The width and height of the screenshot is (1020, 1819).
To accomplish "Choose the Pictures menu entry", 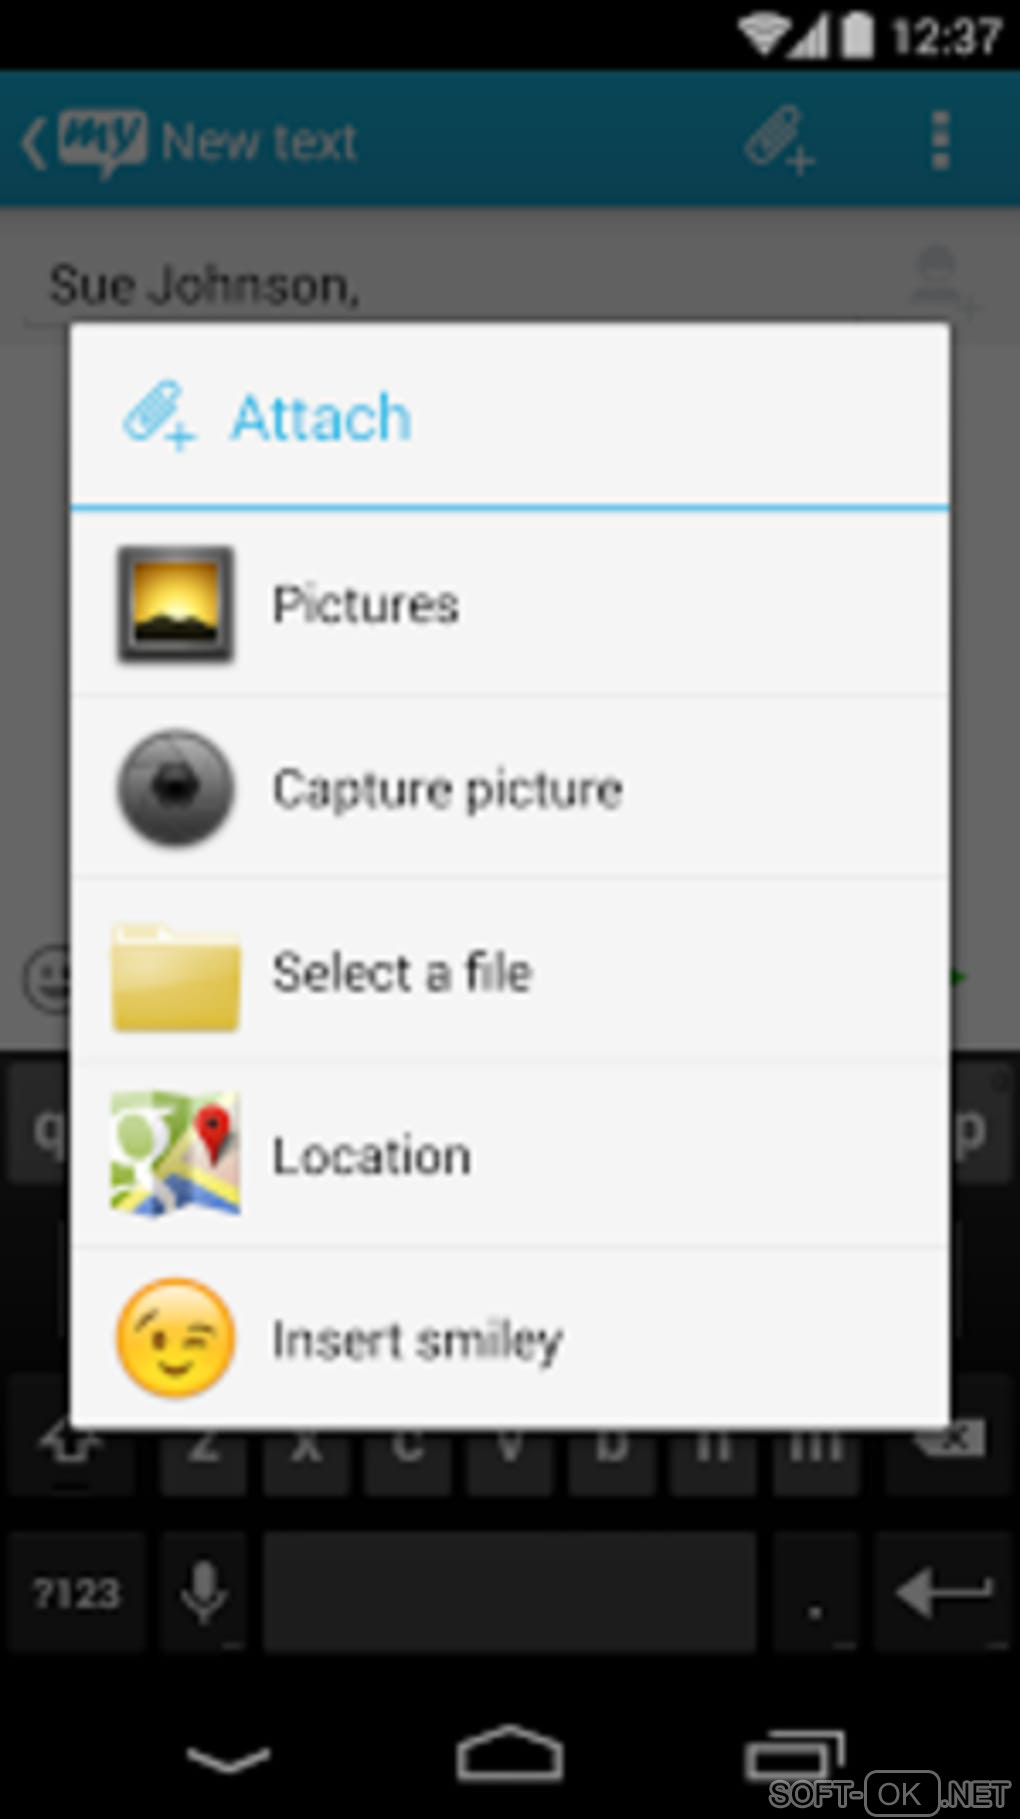I will pyautogui.click(x=510, y=604).
